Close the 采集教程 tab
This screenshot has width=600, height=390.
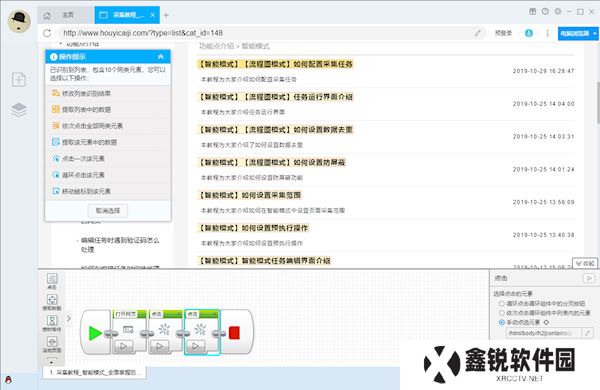153,15
